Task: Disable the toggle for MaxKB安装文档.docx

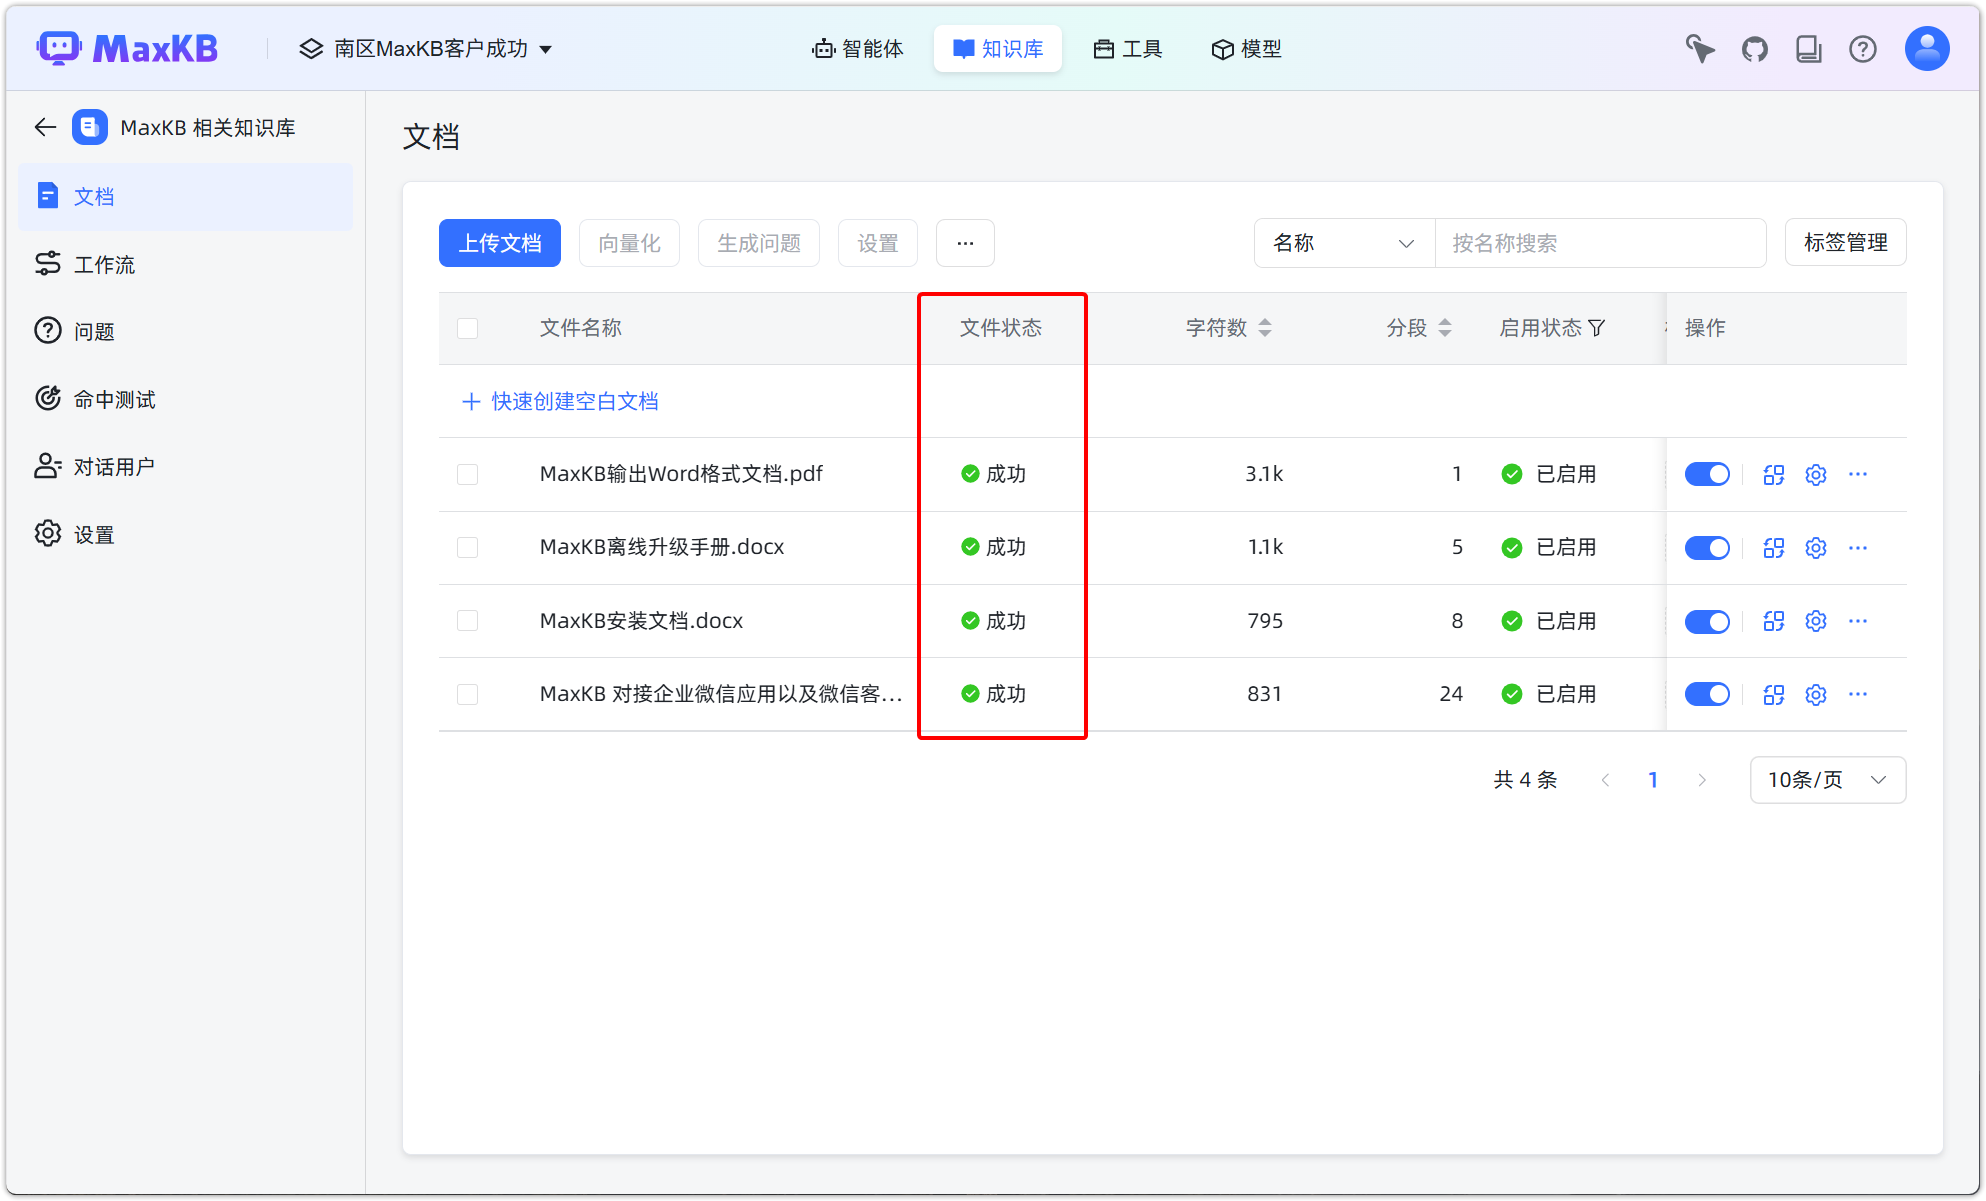Action: [x=1706, y=620]
